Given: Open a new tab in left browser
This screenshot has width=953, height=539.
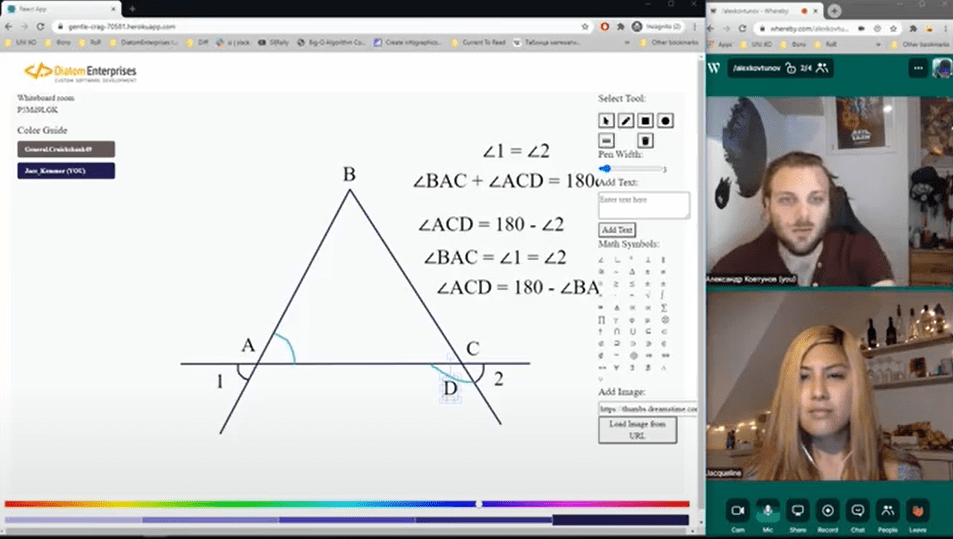Looking at the screenshot, I should 132,9.
